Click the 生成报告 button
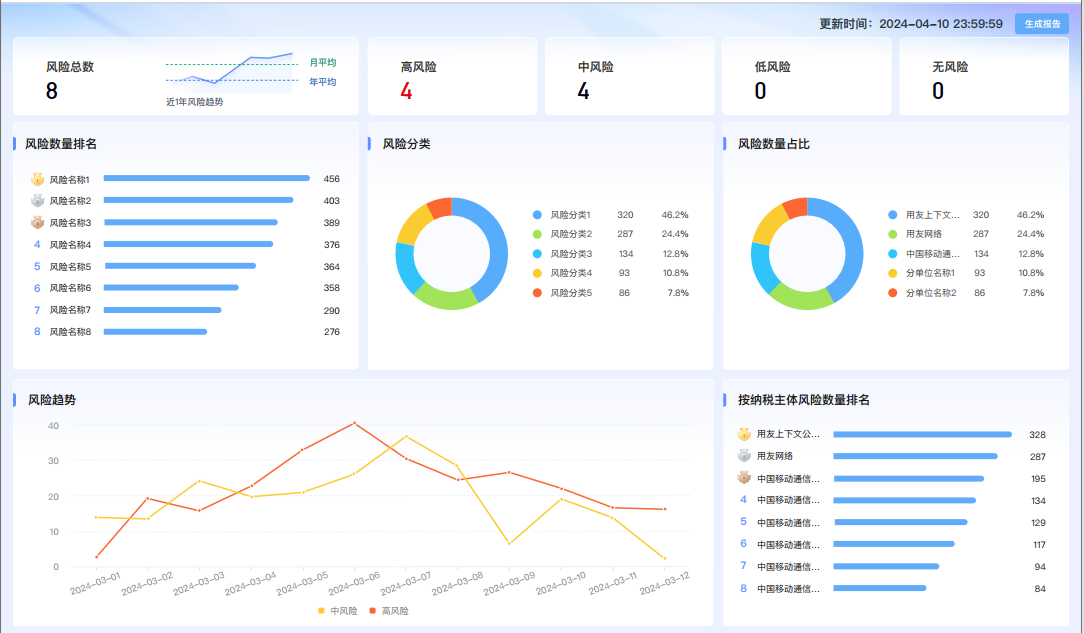The width and height of the screenshot is (1084, 633). pyautogui.click(x=1042, y=24)
